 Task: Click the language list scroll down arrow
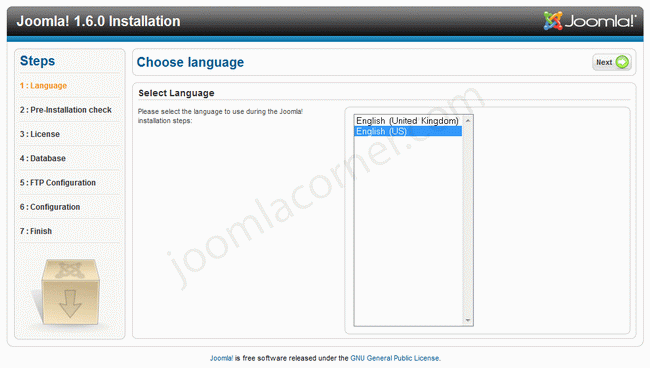point(468,320)
